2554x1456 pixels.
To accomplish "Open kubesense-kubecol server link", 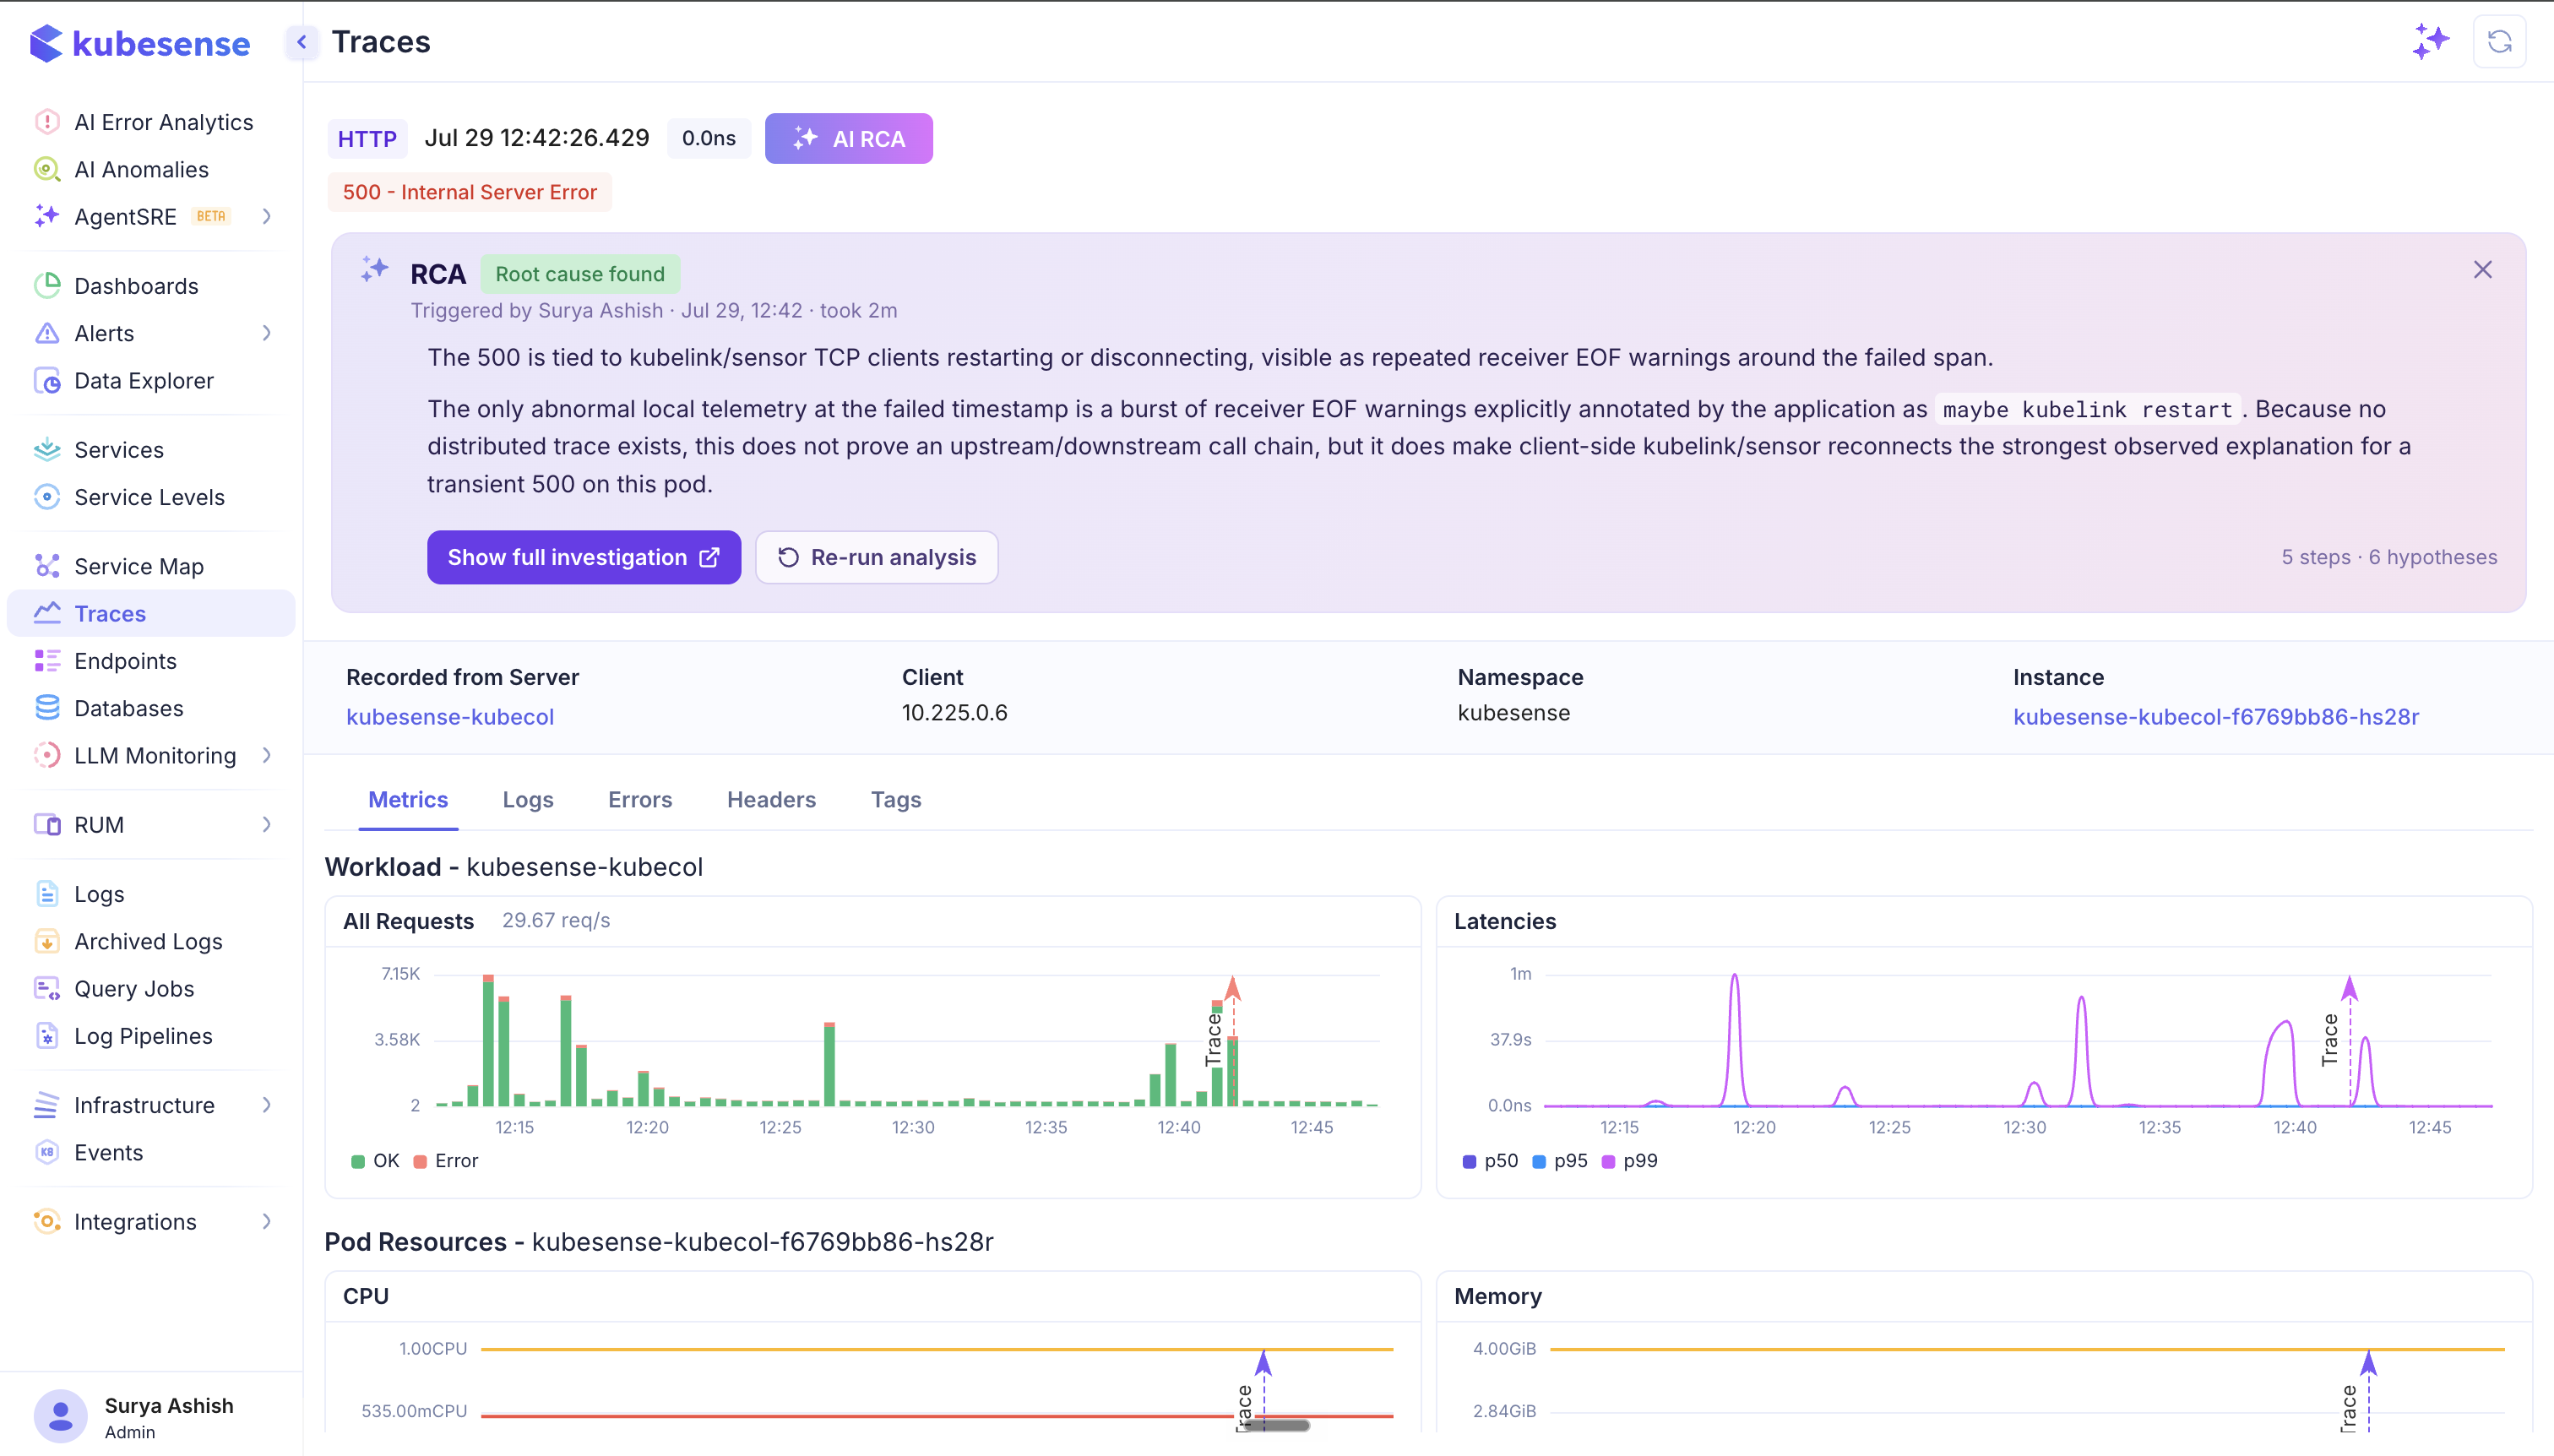I will tap(450, 716).
